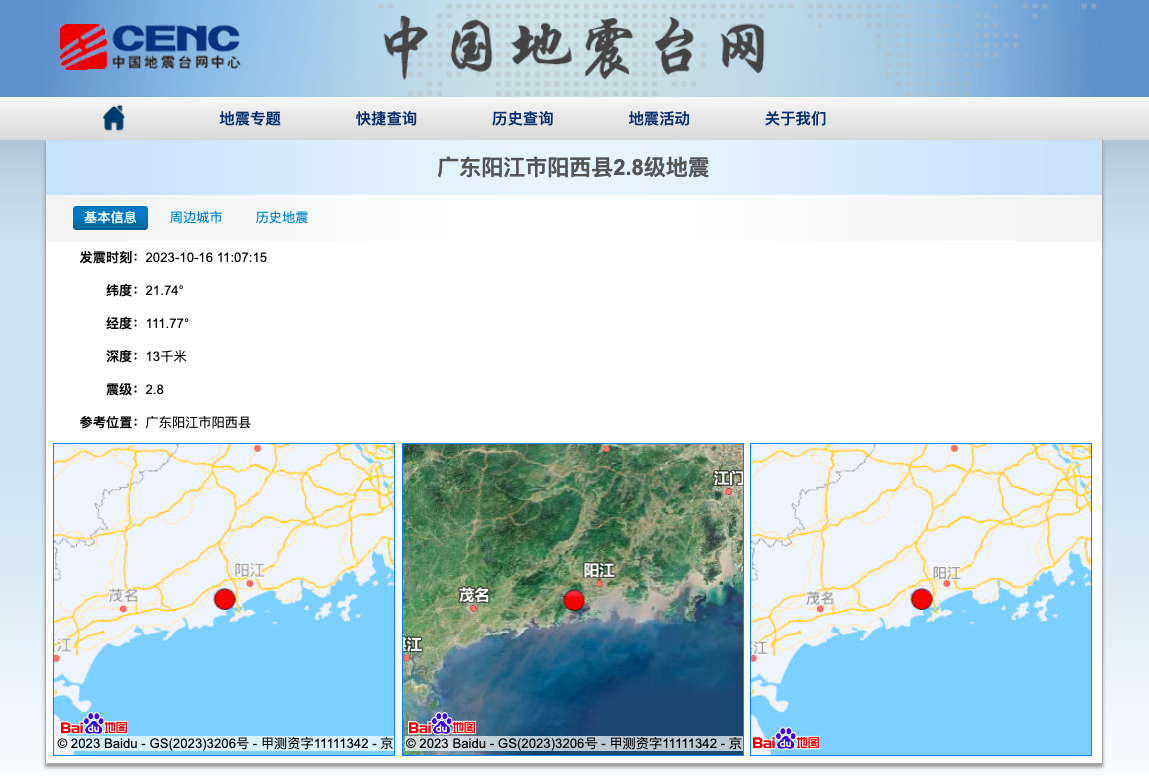Open the 地震活动 menu
The width and height of the screenshot is (1149, 782).
(x=659, y=119)
